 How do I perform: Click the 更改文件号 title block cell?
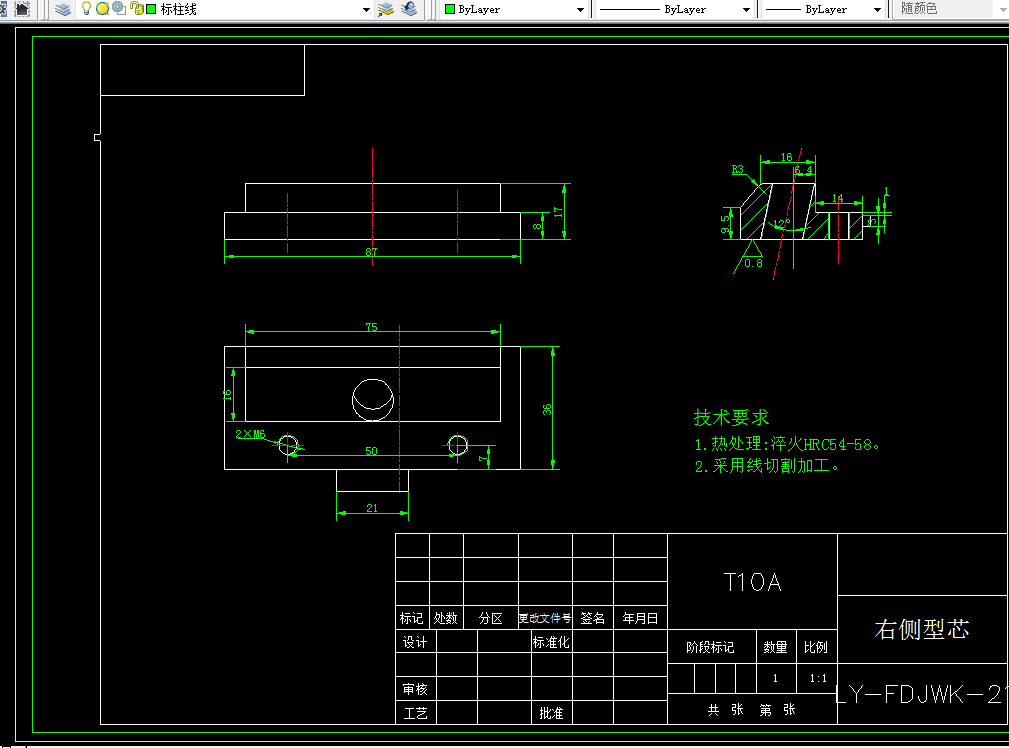point(545,618)
